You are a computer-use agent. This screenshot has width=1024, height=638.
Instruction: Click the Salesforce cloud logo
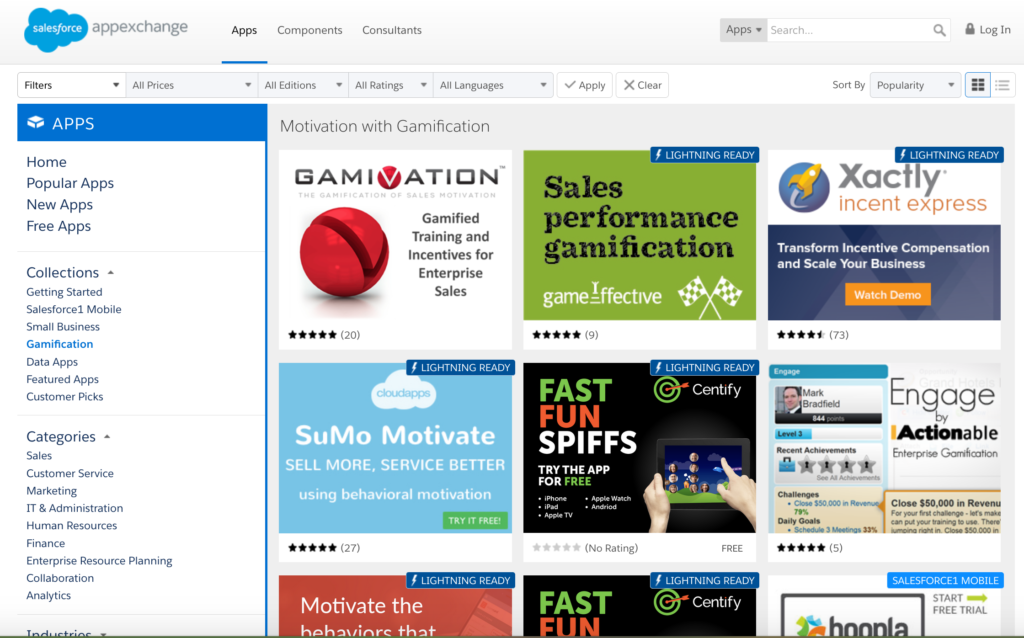tap(56, 30)
